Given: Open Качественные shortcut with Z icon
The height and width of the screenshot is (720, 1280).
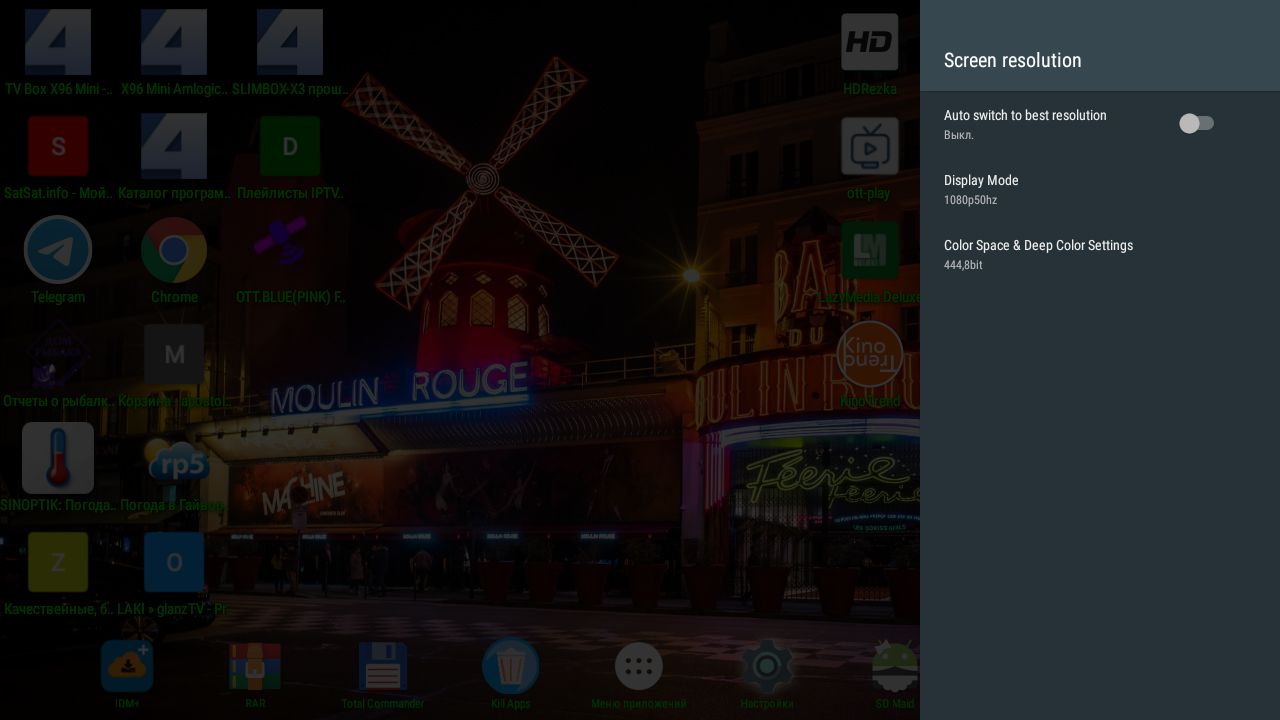Looking at the screenshot, I should click(x=58, y=562).
